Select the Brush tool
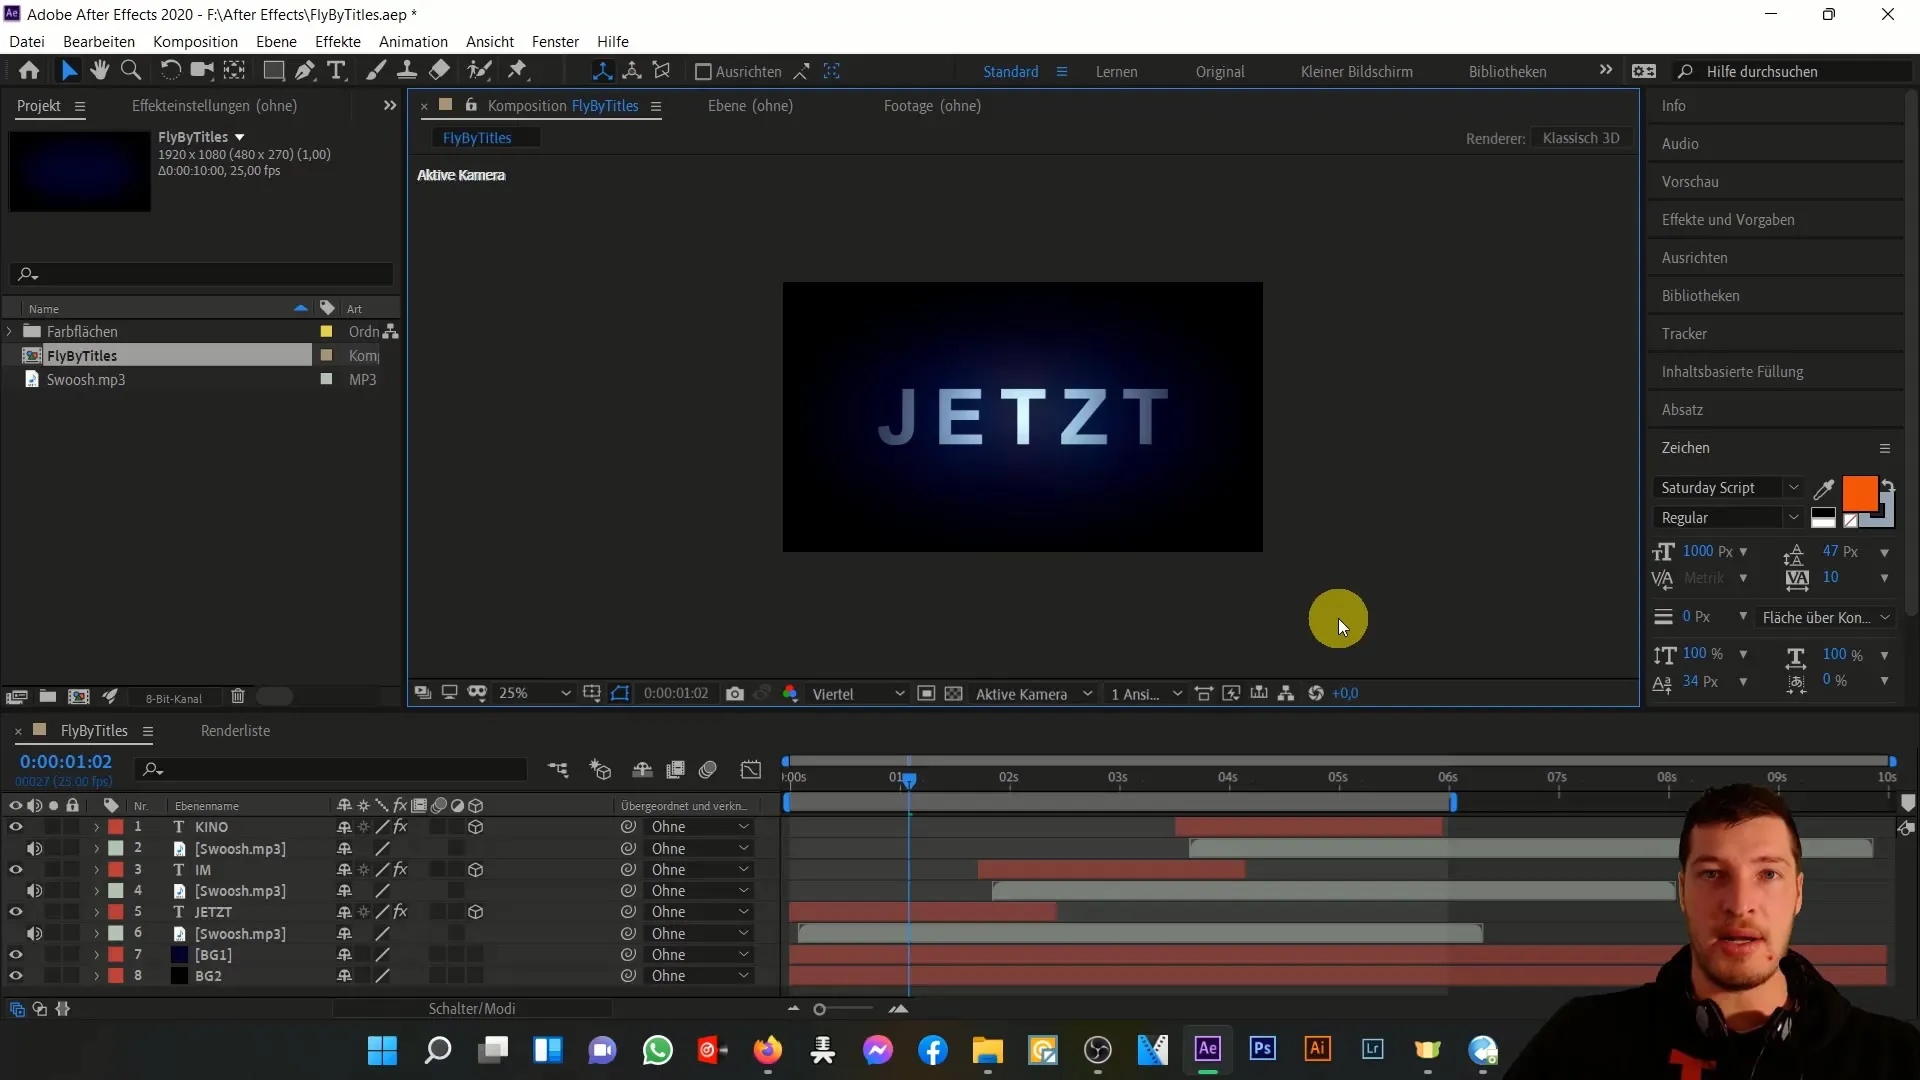The image size is (1920, 1080). point(376,71)
